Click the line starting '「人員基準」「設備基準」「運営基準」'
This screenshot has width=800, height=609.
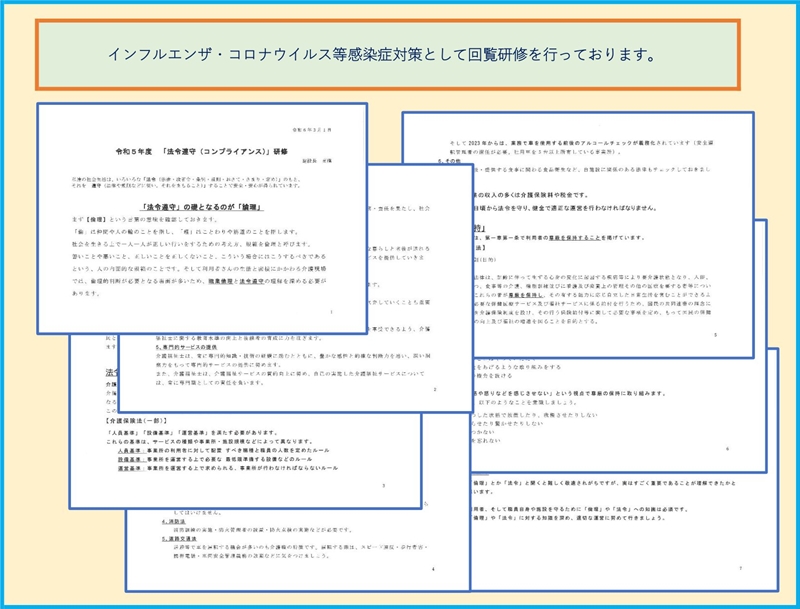point(192,433)
